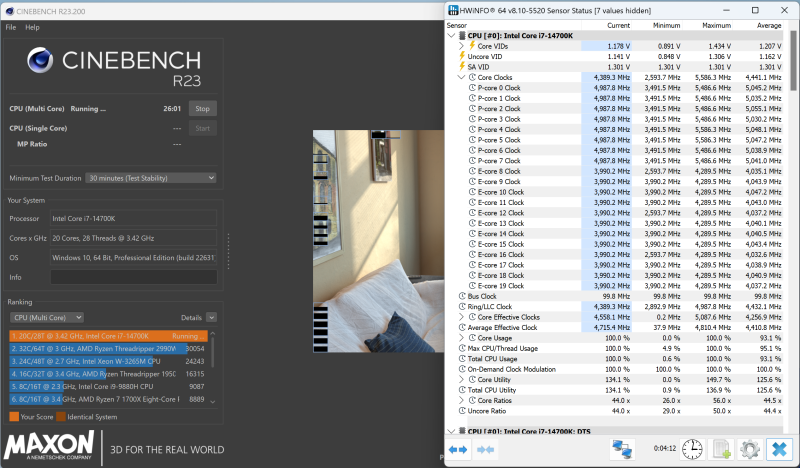This screenshot has width=800, height=468.
Task: Open the network remote monitoring icon
Action: tap(623, 450)
